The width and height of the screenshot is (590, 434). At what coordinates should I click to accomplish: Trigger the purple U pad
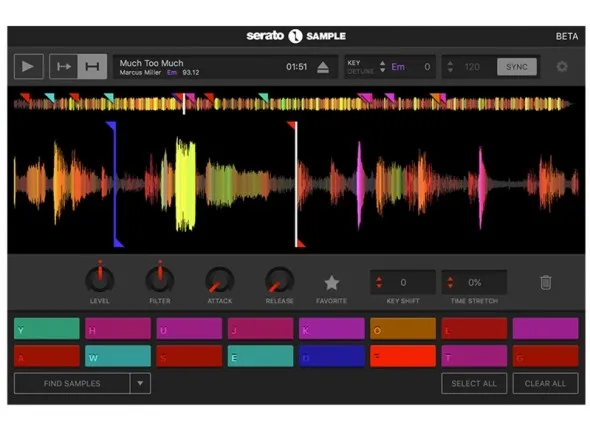click(189, 329)
